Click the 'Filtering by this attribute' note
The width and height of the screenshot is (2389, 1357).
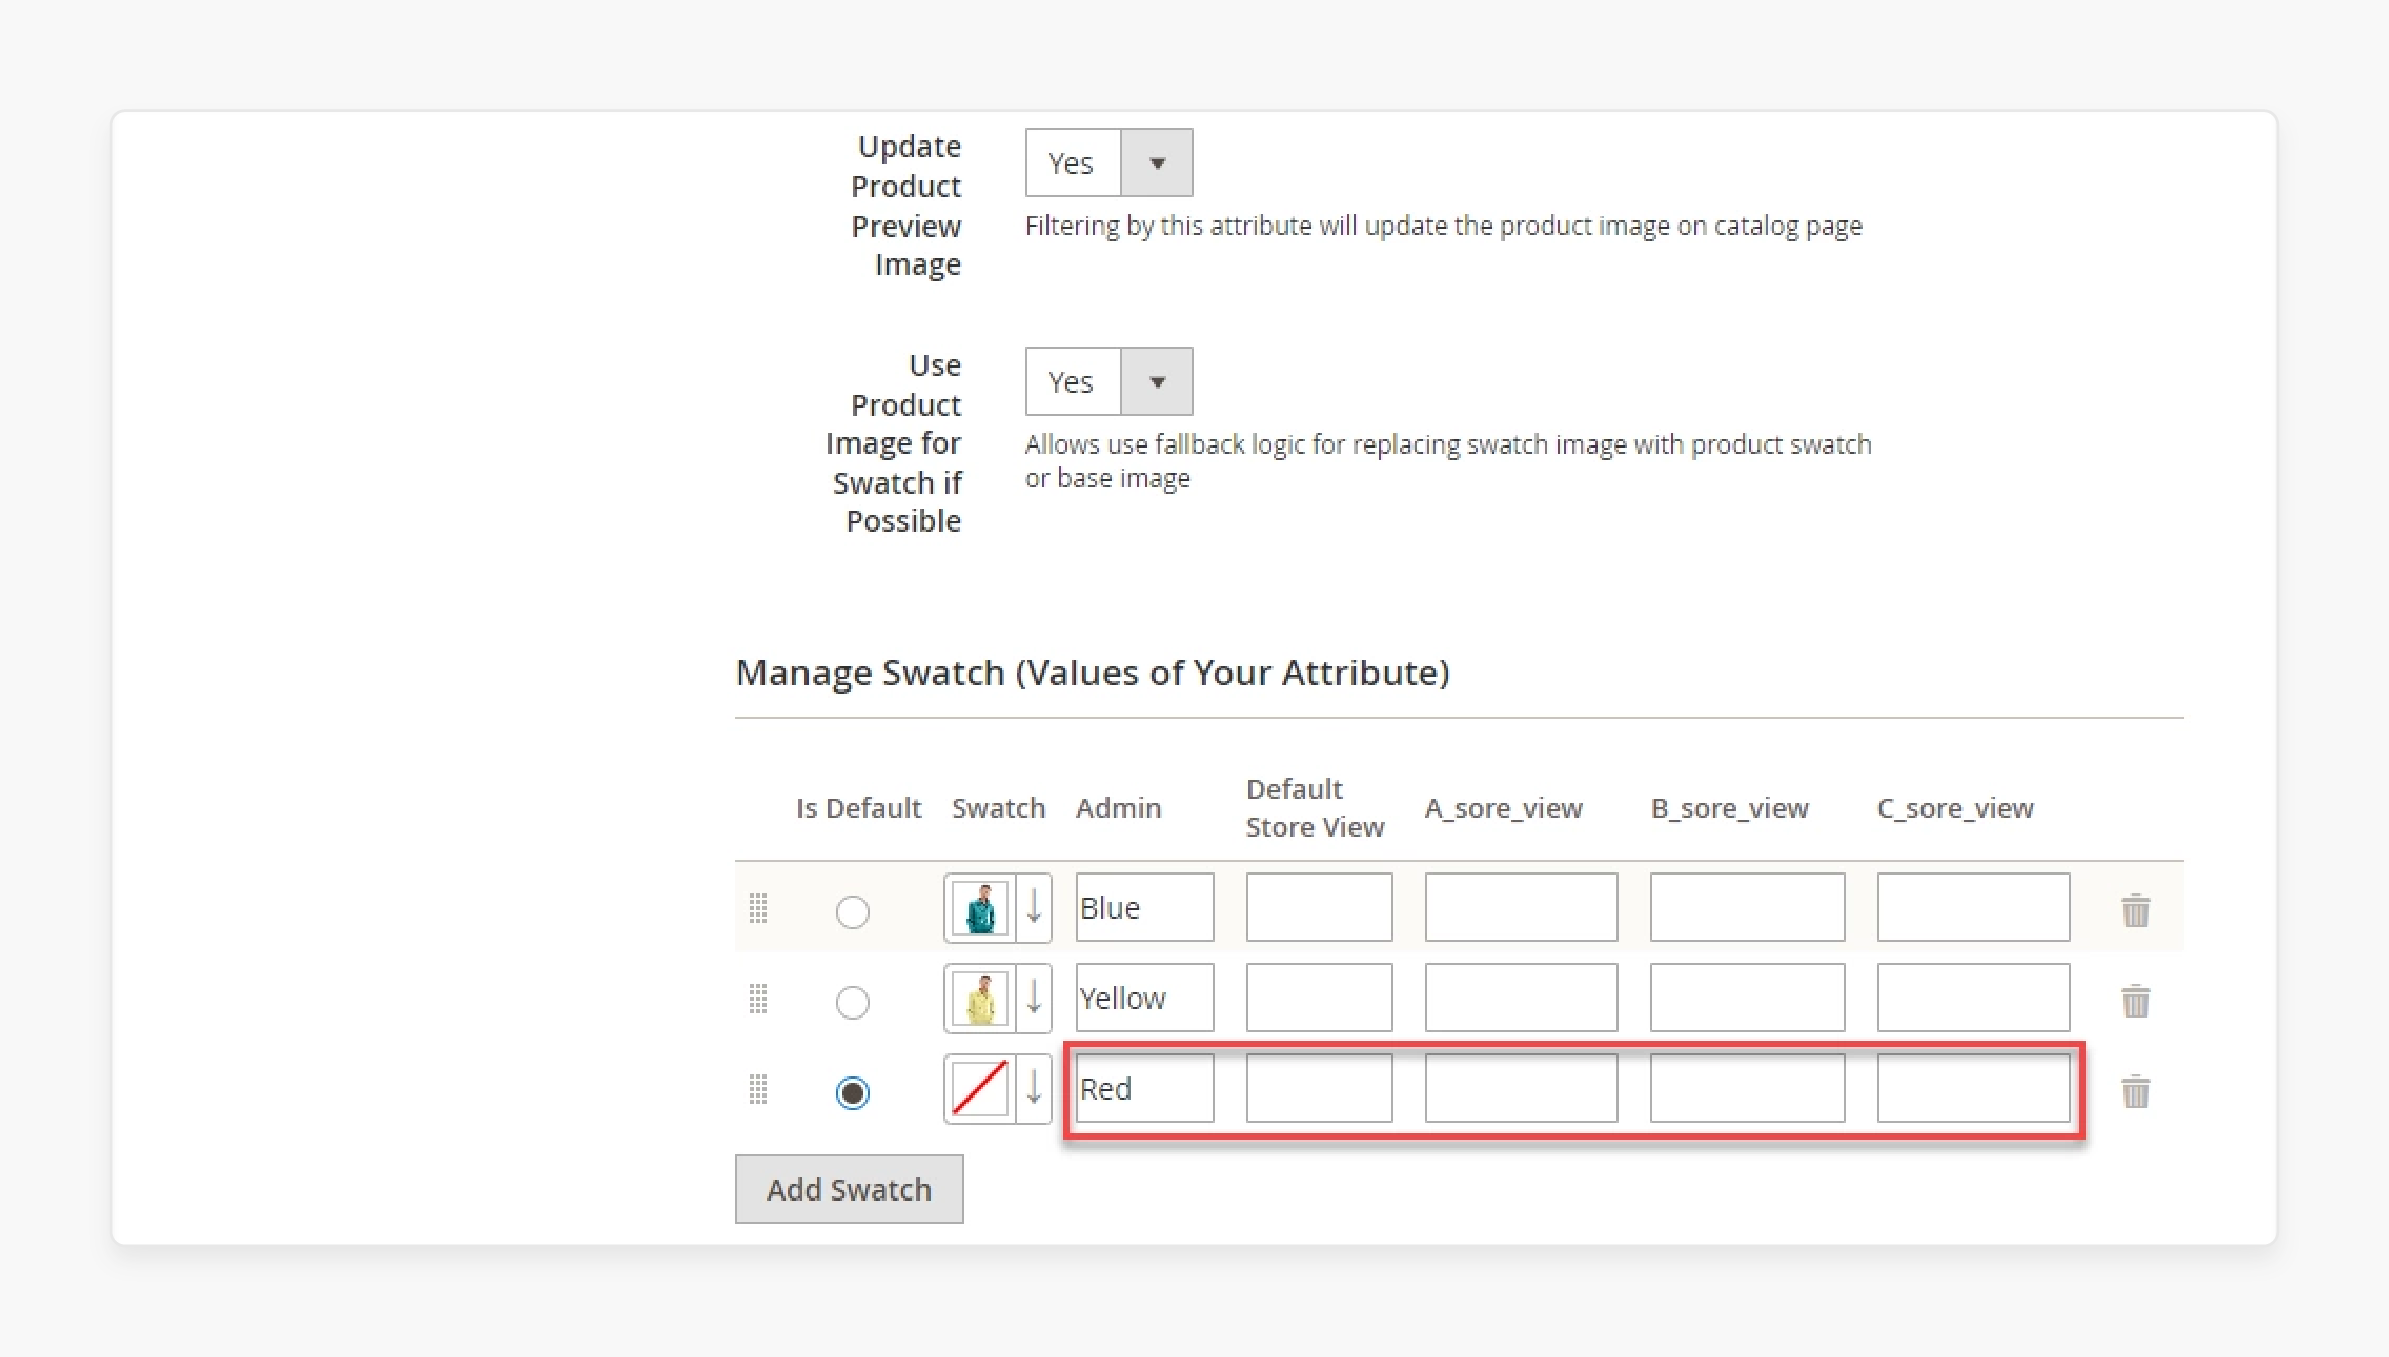coord(1443,226)
